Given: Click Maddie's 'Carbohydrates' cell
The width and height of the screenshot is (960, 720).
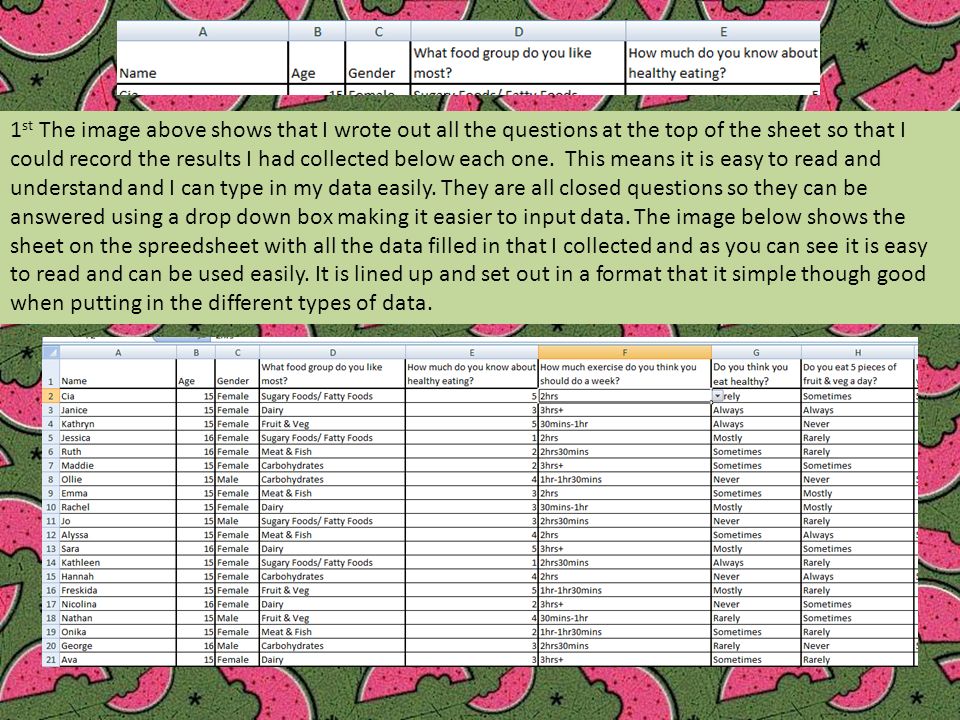Looking at the screenshot, I should click(332, 465).
